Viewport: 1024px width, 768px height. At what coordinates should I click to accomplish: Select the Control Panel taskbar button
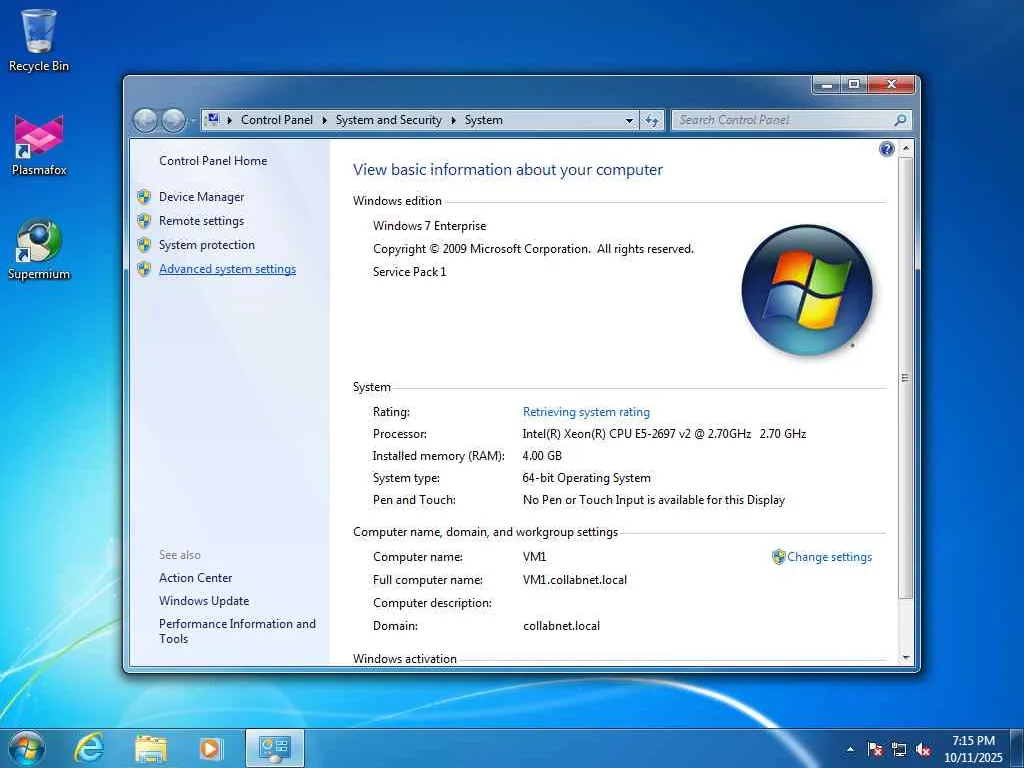pyautogui.click(x=274, y=748)
